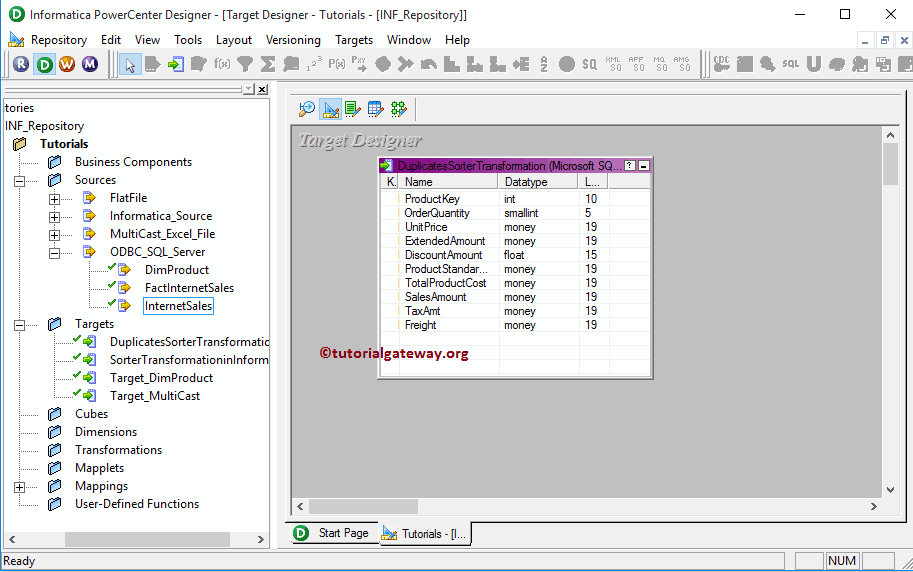The image size is (913, 572).
Task: Select the Target_MultiCast target
Action: pos(155,396)
